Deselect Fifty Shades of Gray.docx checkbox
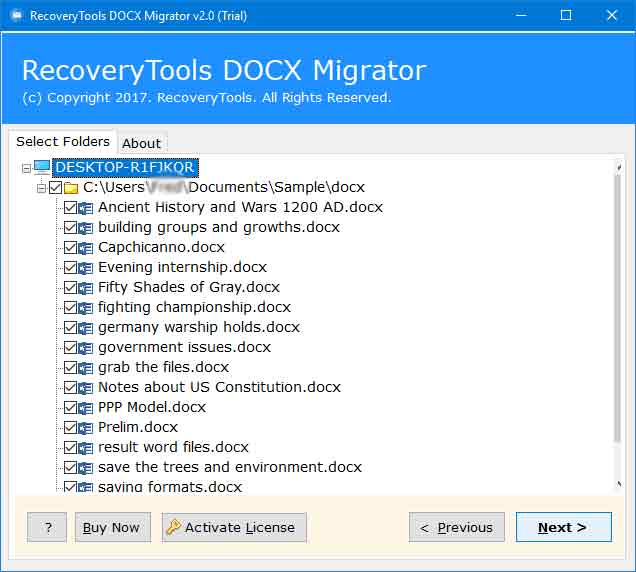The image size is (636, 572). [71, 288]
